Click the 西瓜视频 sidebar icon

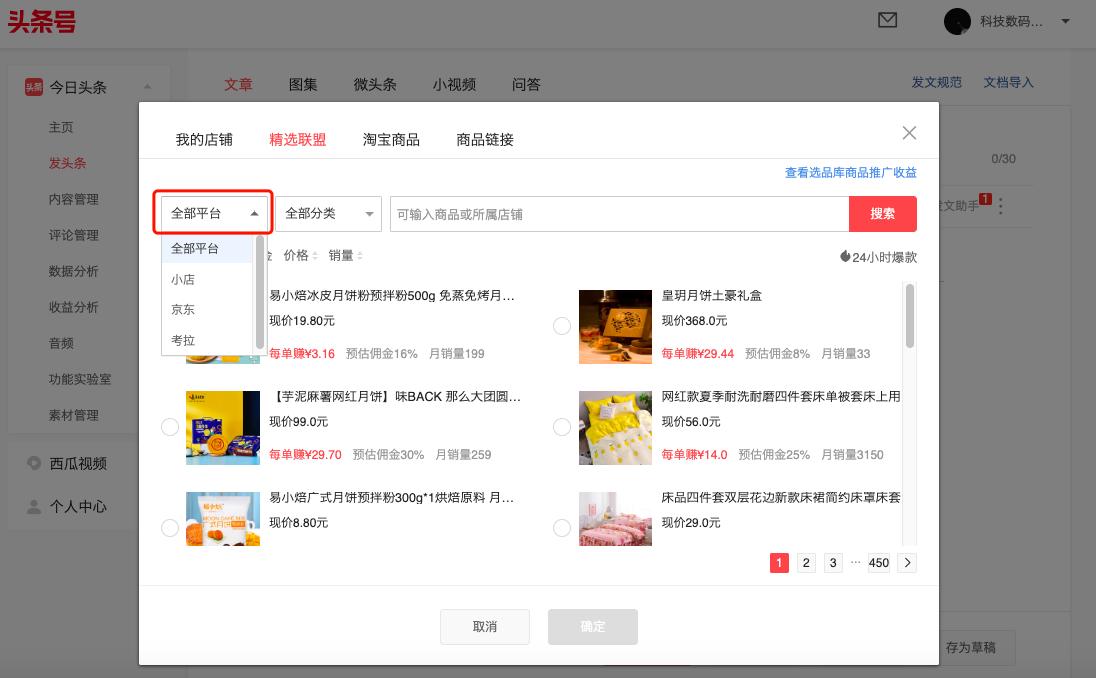(x=31, y=463)
